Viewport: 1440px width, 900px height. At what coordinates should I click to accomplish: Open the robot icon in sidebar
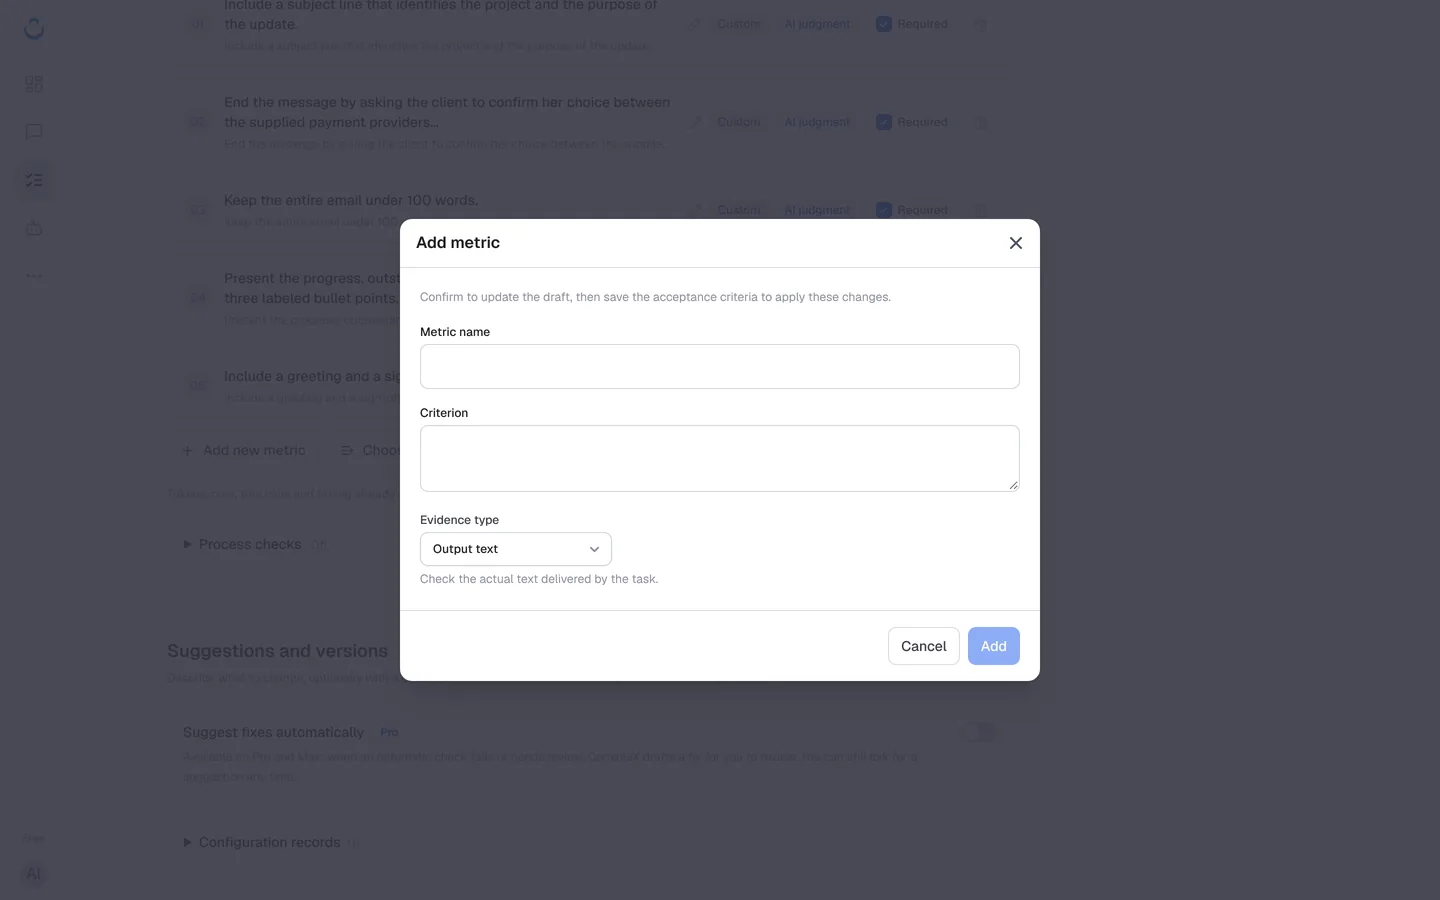34,228
